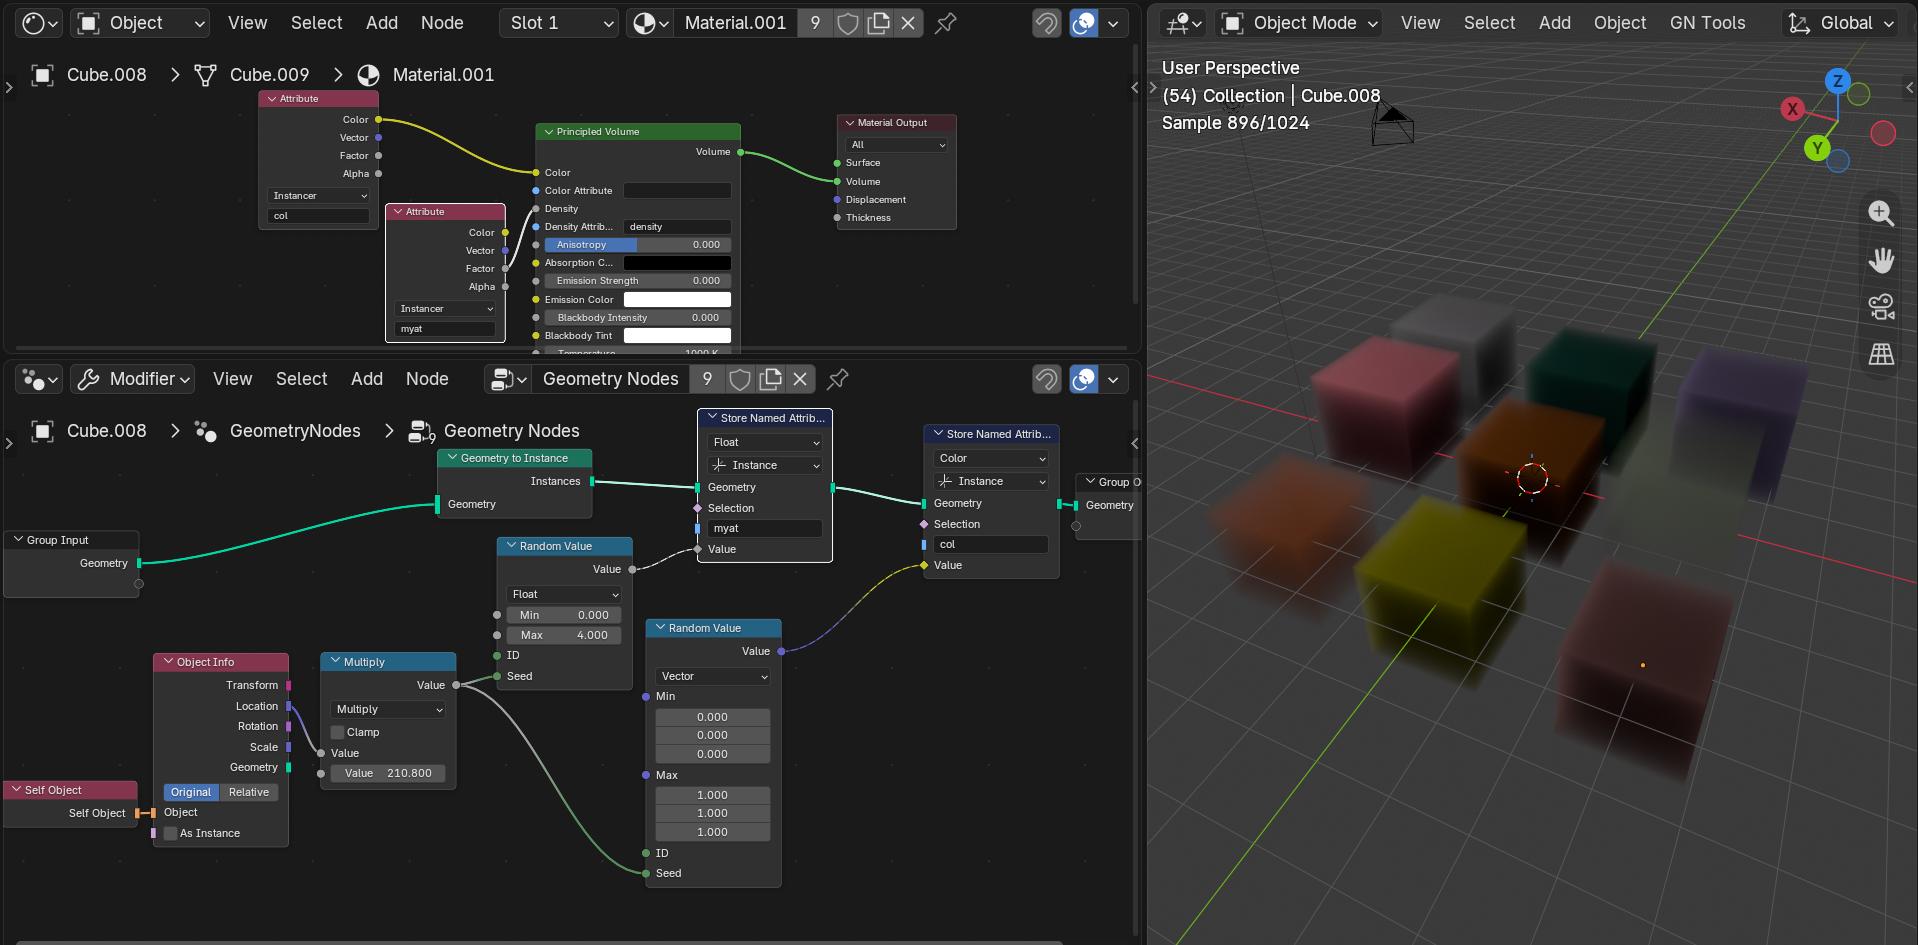Click the zoom magnifier icon in viewport
This screenshot has height=945, width=1918.
pos(1881,213)
